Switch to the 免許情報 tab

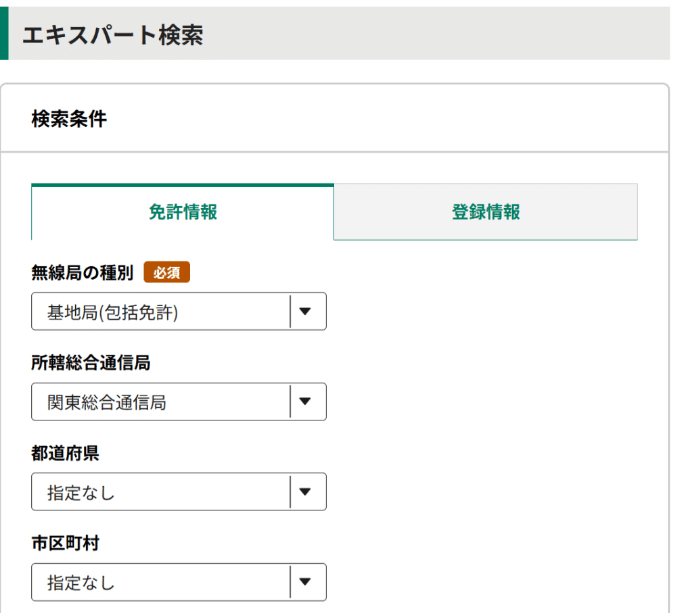pos(183,212)
